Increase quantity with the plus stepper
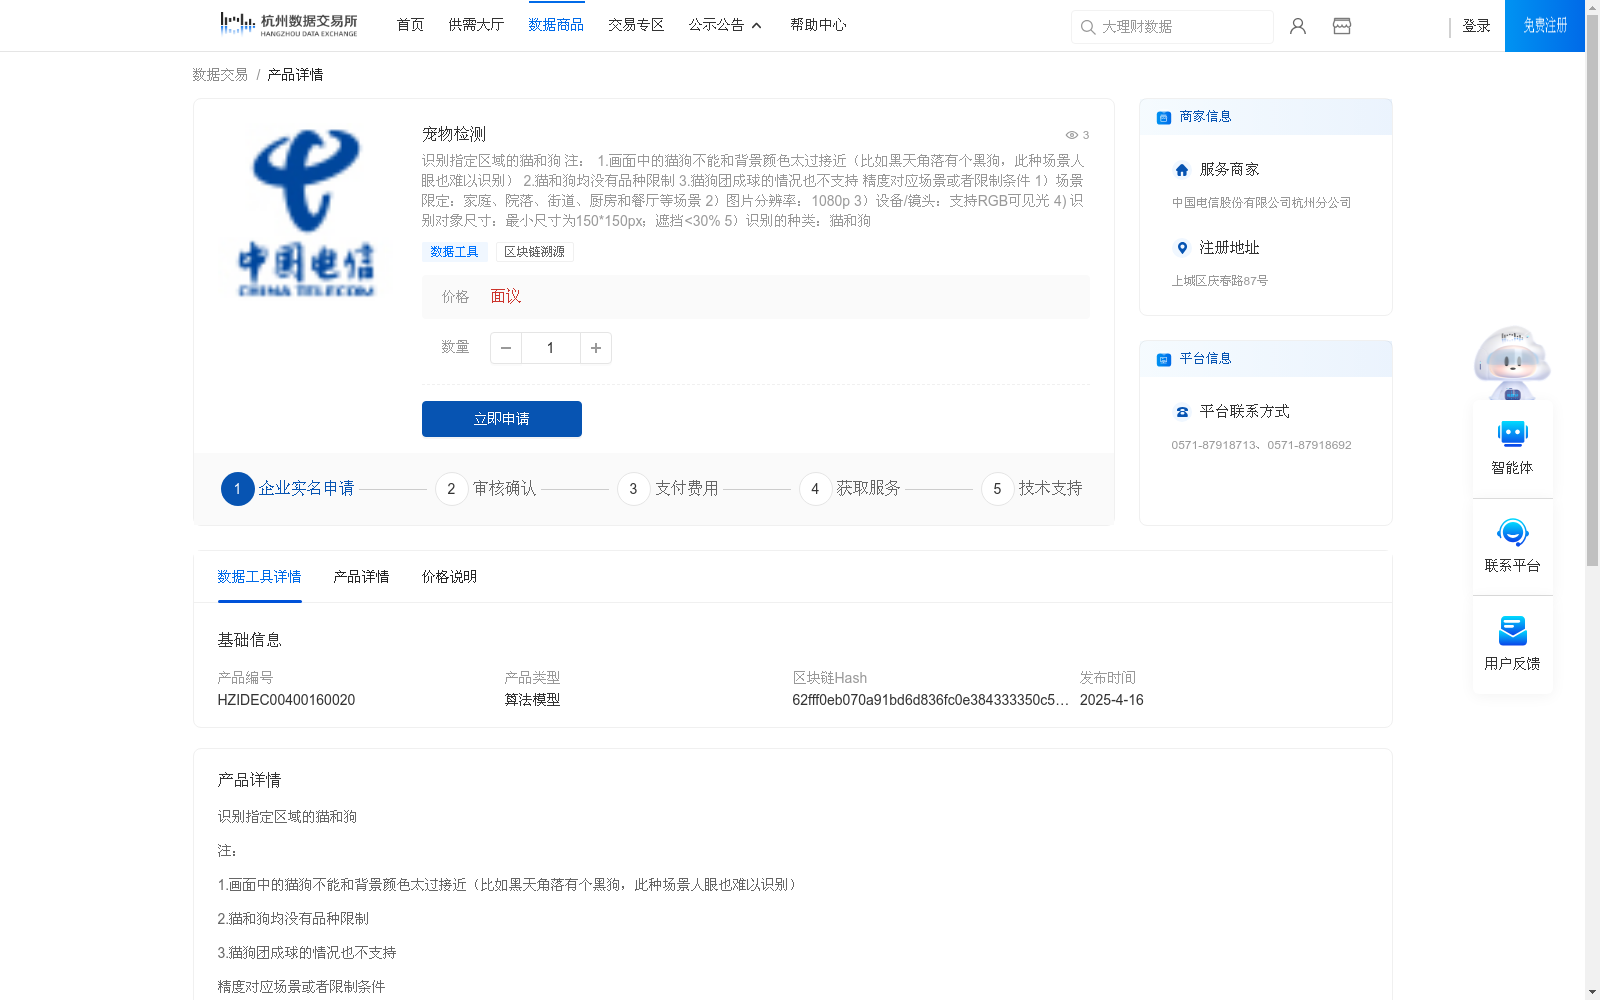The width and height of the screenshot is (1600, 1000). pos(595,347)
